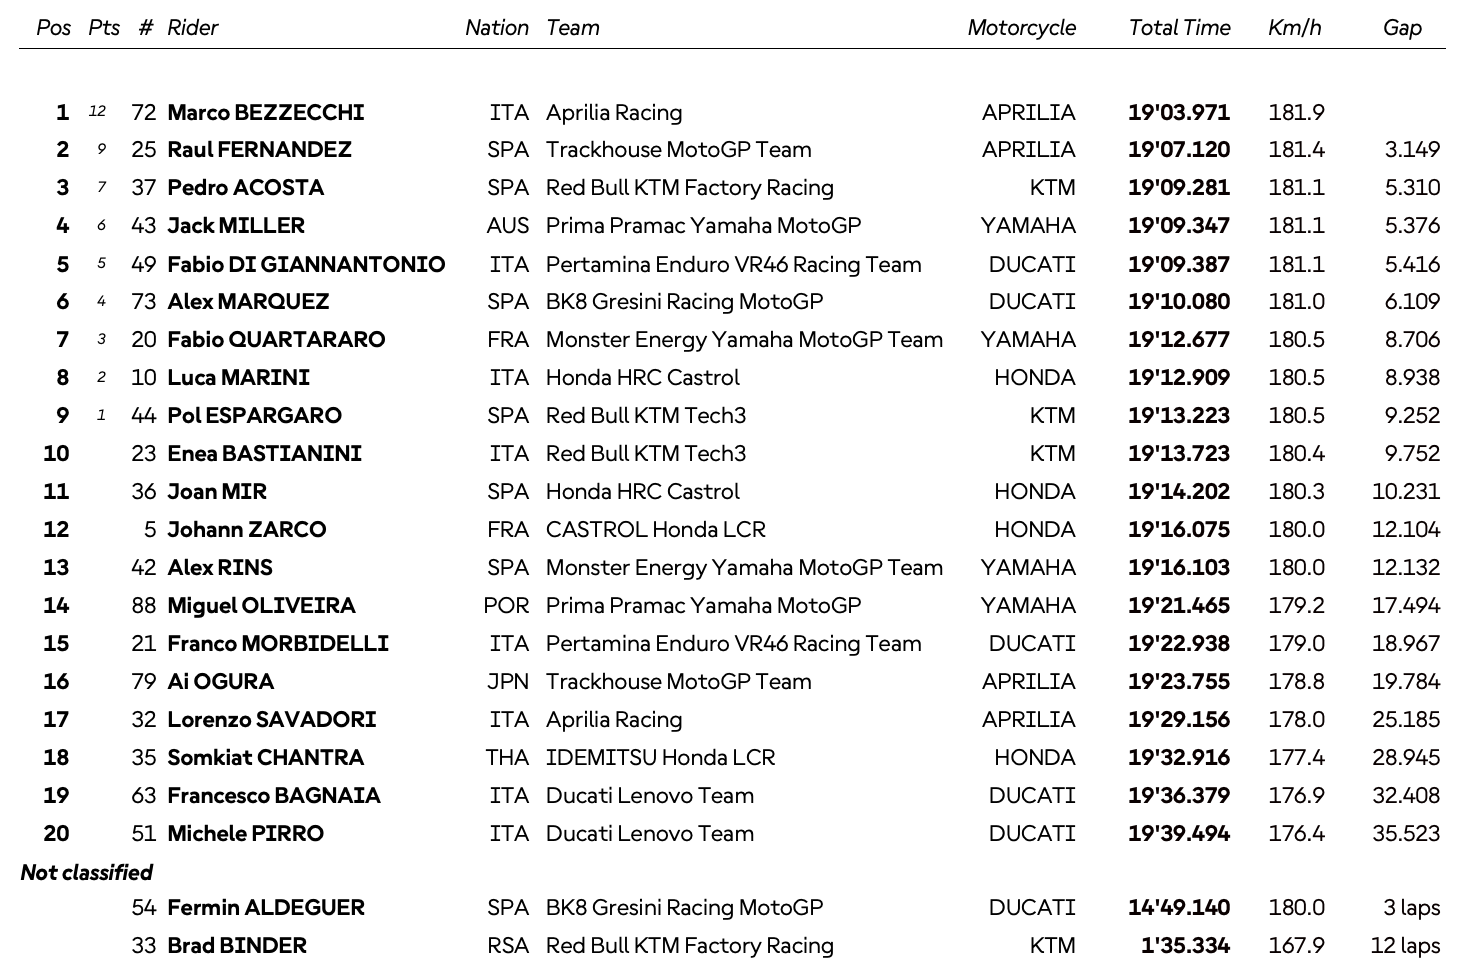Click the Not classified section heading
The height and width of the screenshot is (966, 1474).
87,873
